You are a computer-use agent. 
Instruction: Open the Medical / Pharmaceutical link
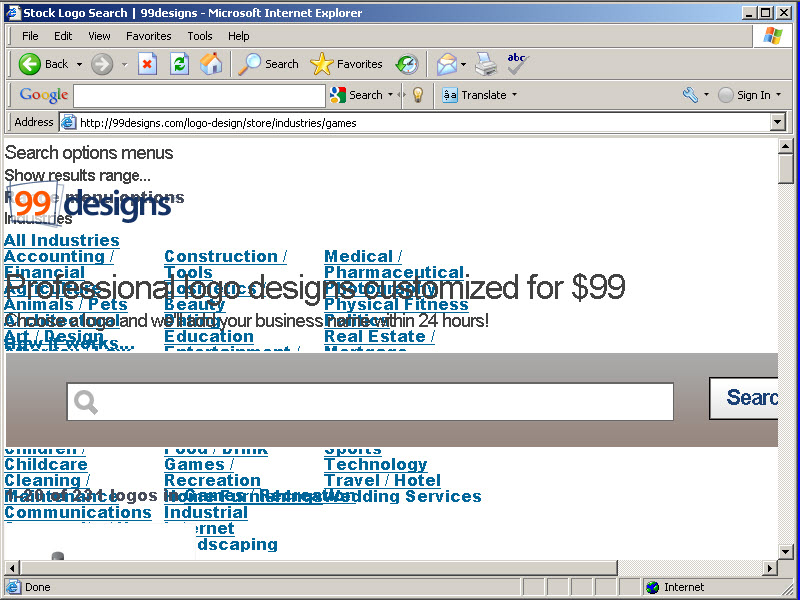click(x=394, y=264)
